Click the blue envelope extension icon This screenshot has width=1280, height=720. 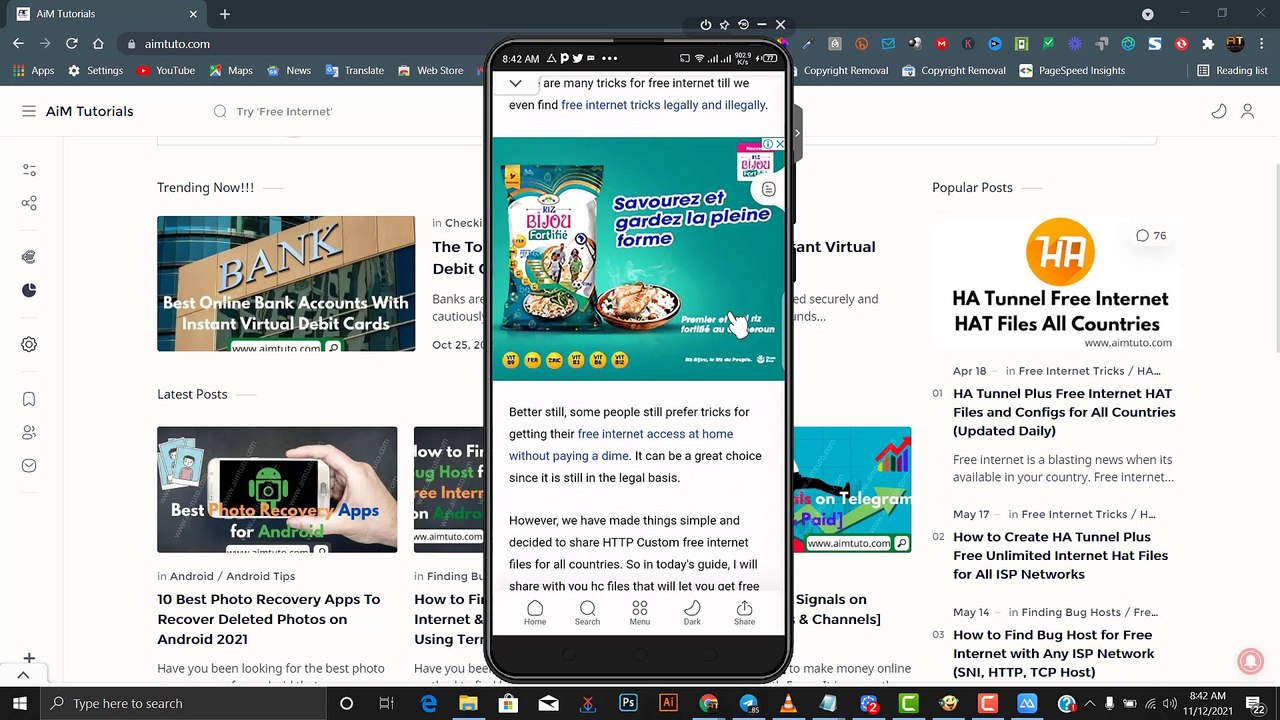pyautogui.click(x=888, y=44)
